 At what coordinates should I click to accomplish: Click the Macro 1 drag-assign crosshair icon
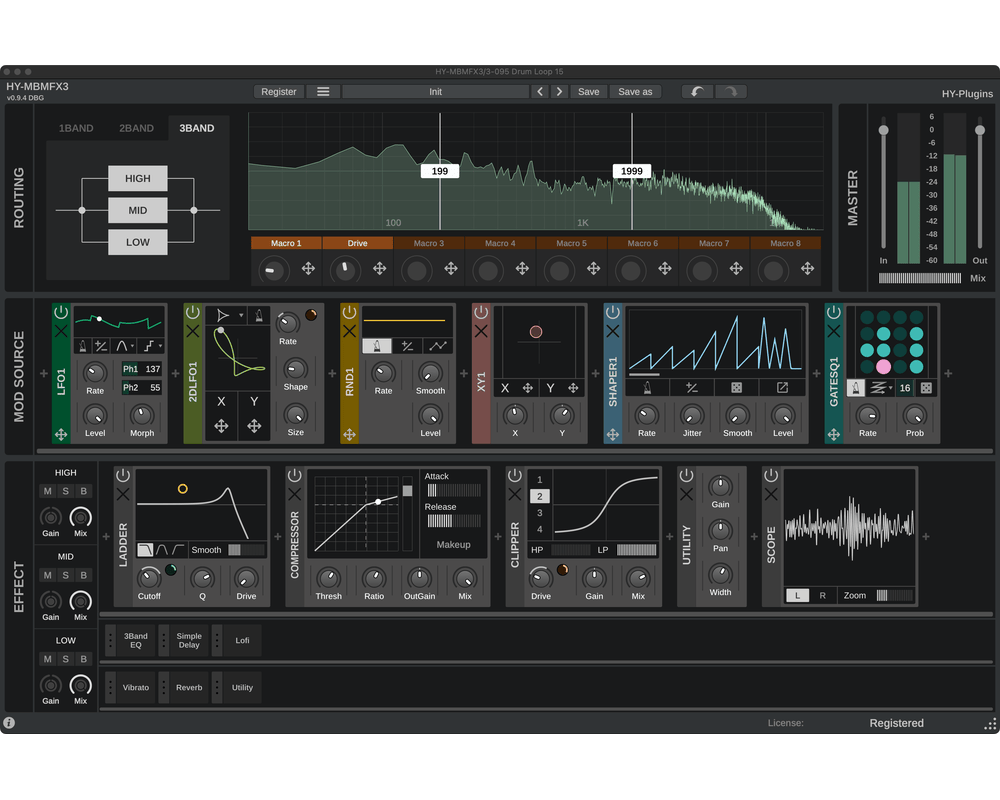tap(308, 269)
